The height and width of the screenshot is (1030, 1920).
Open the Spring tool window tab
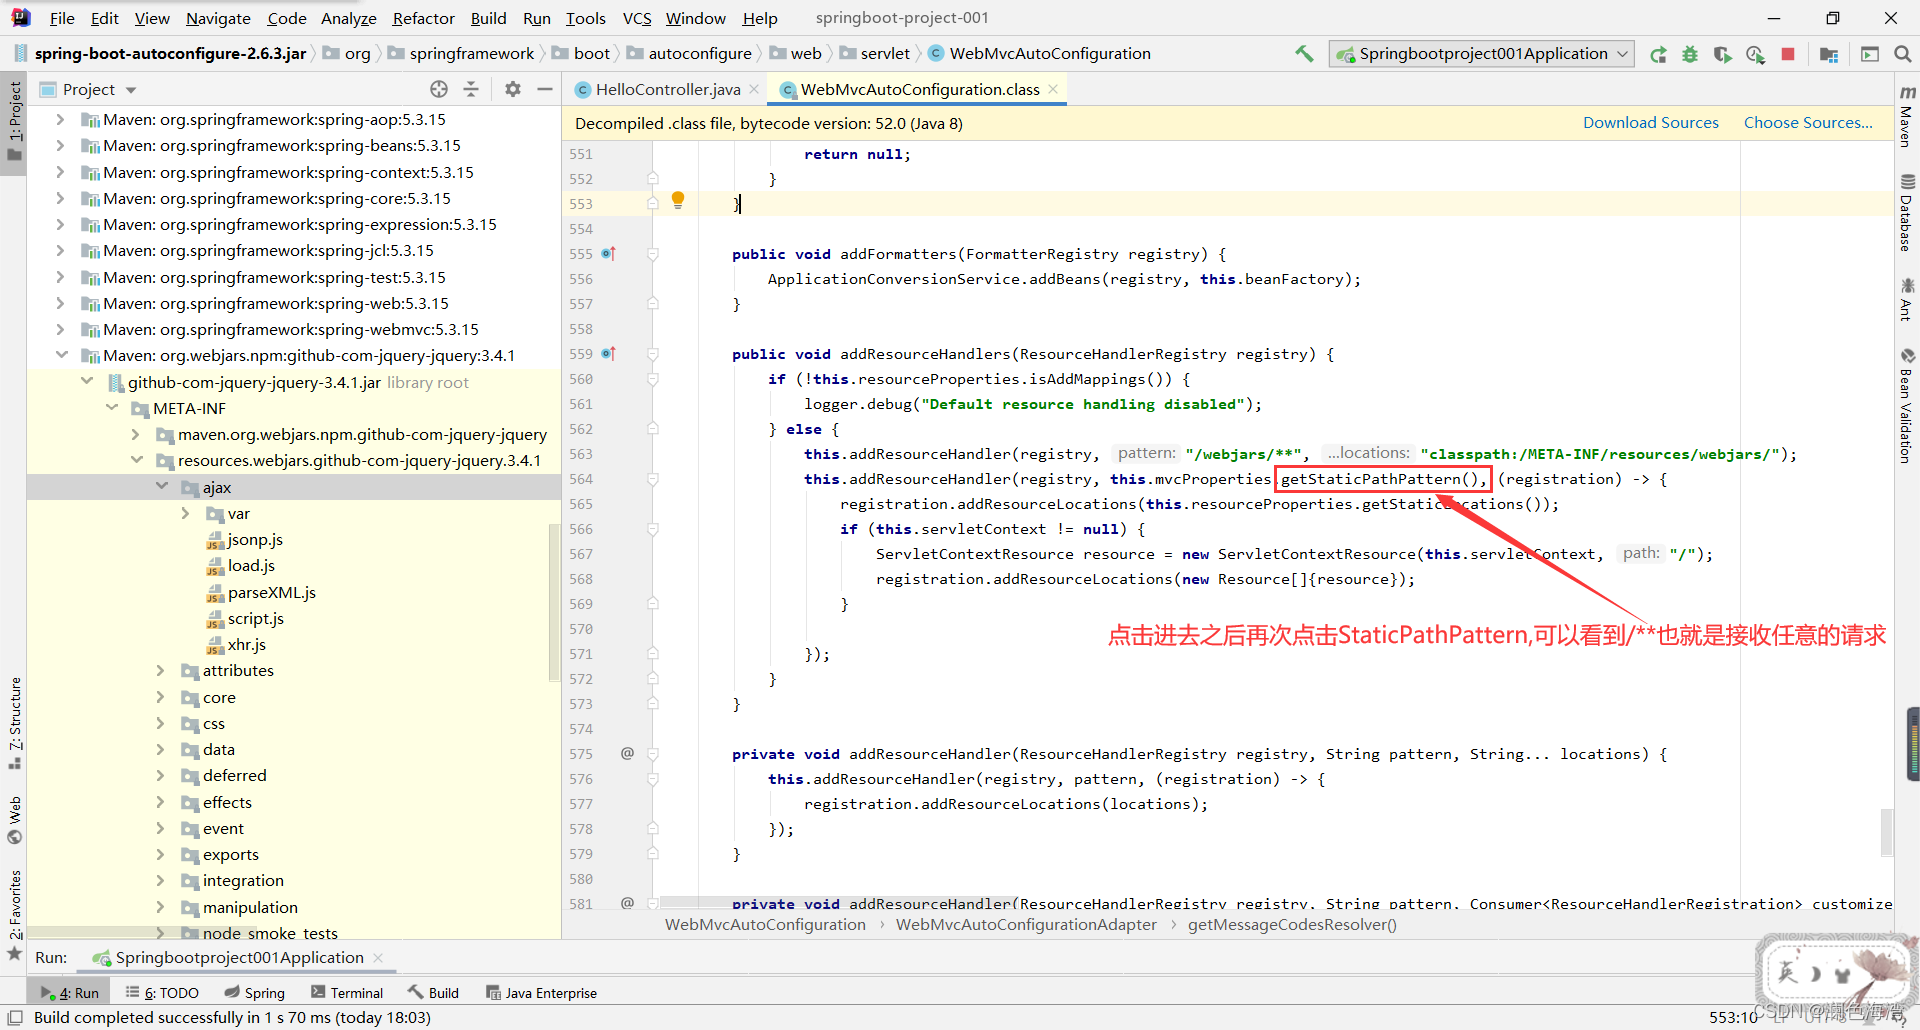tap(255, 993)
